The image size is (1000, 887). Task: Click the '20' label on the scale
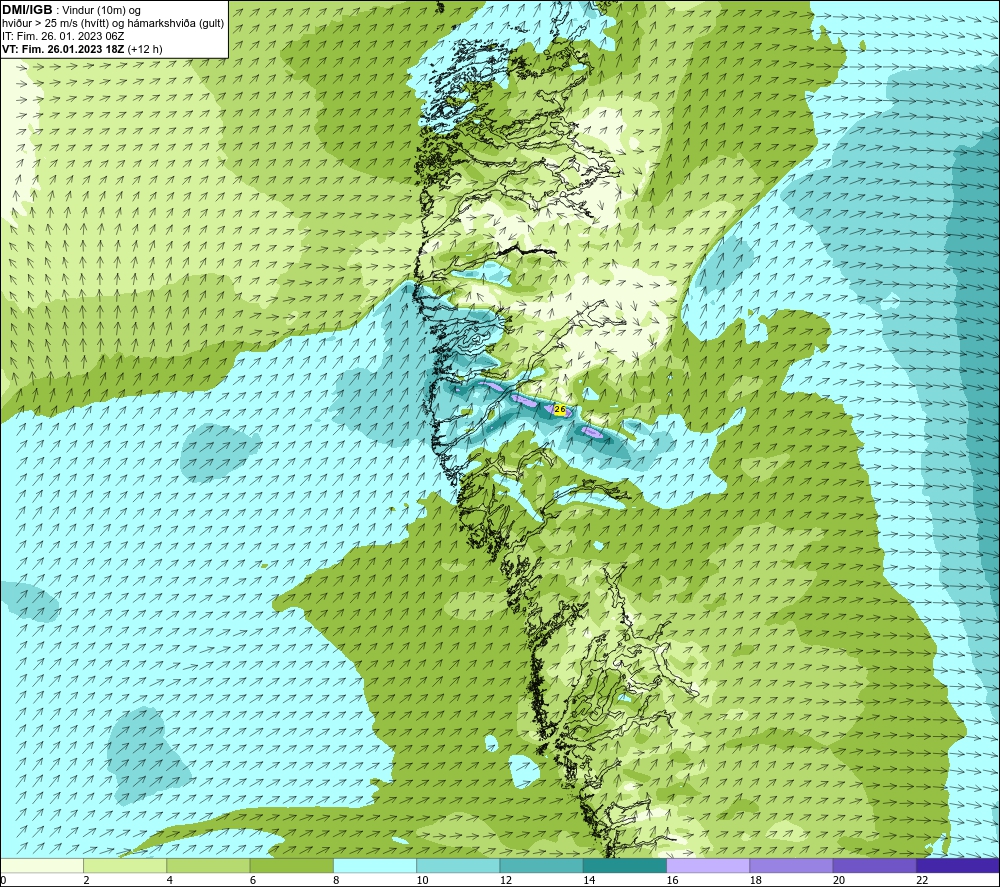coord(839,880)
